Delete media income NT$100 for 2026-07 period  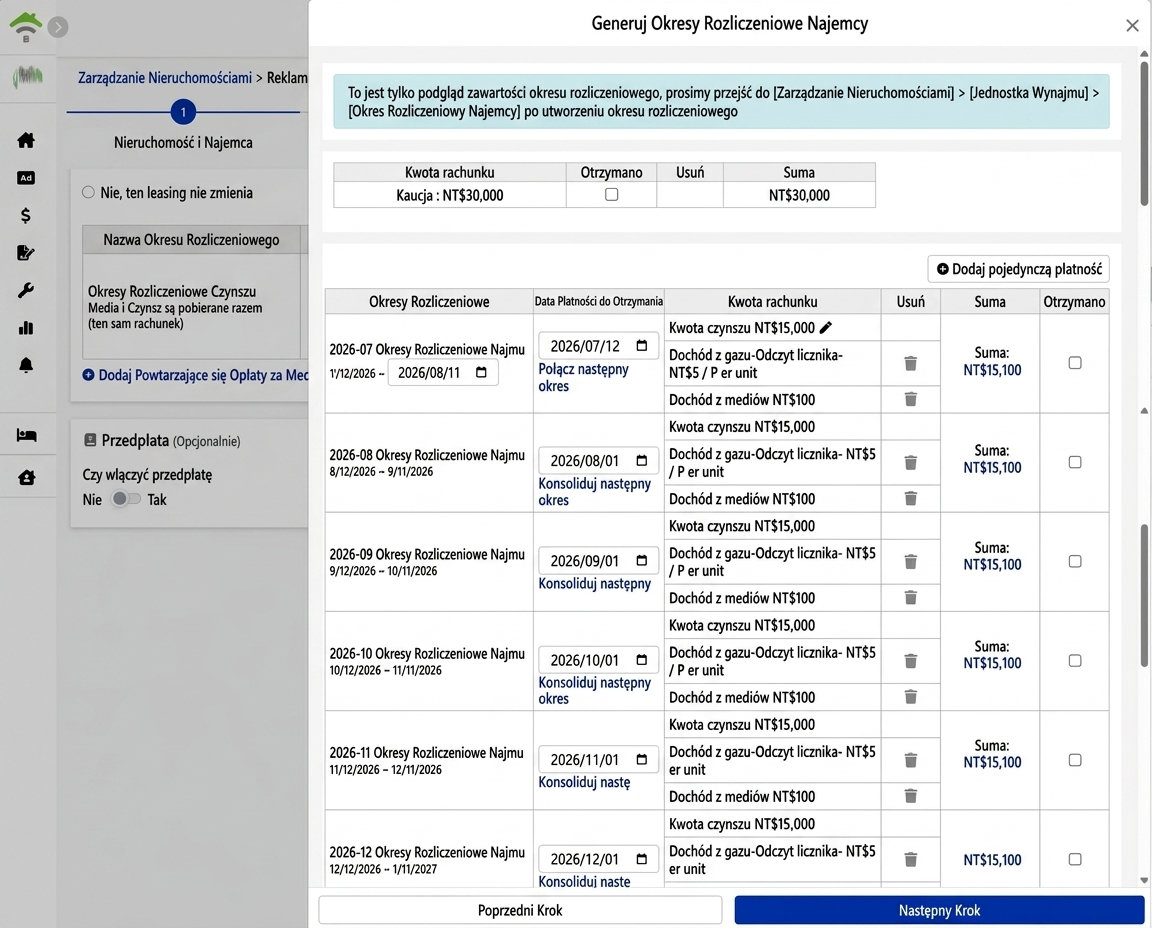click(910, 399)
